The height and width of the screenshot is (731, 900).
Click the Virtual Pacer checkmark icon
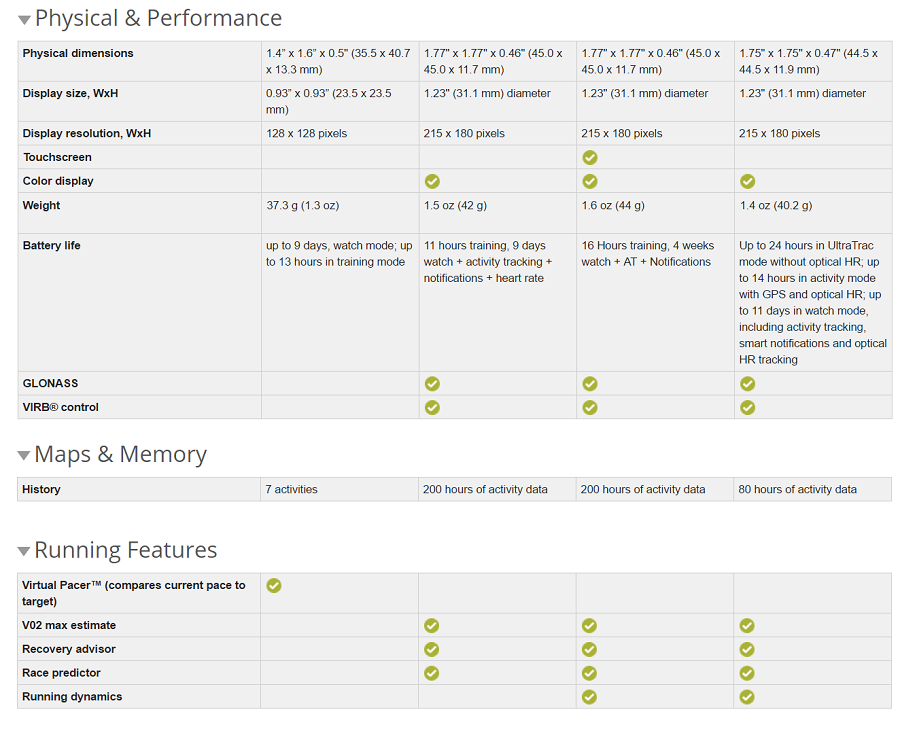[x=274, y=585]
